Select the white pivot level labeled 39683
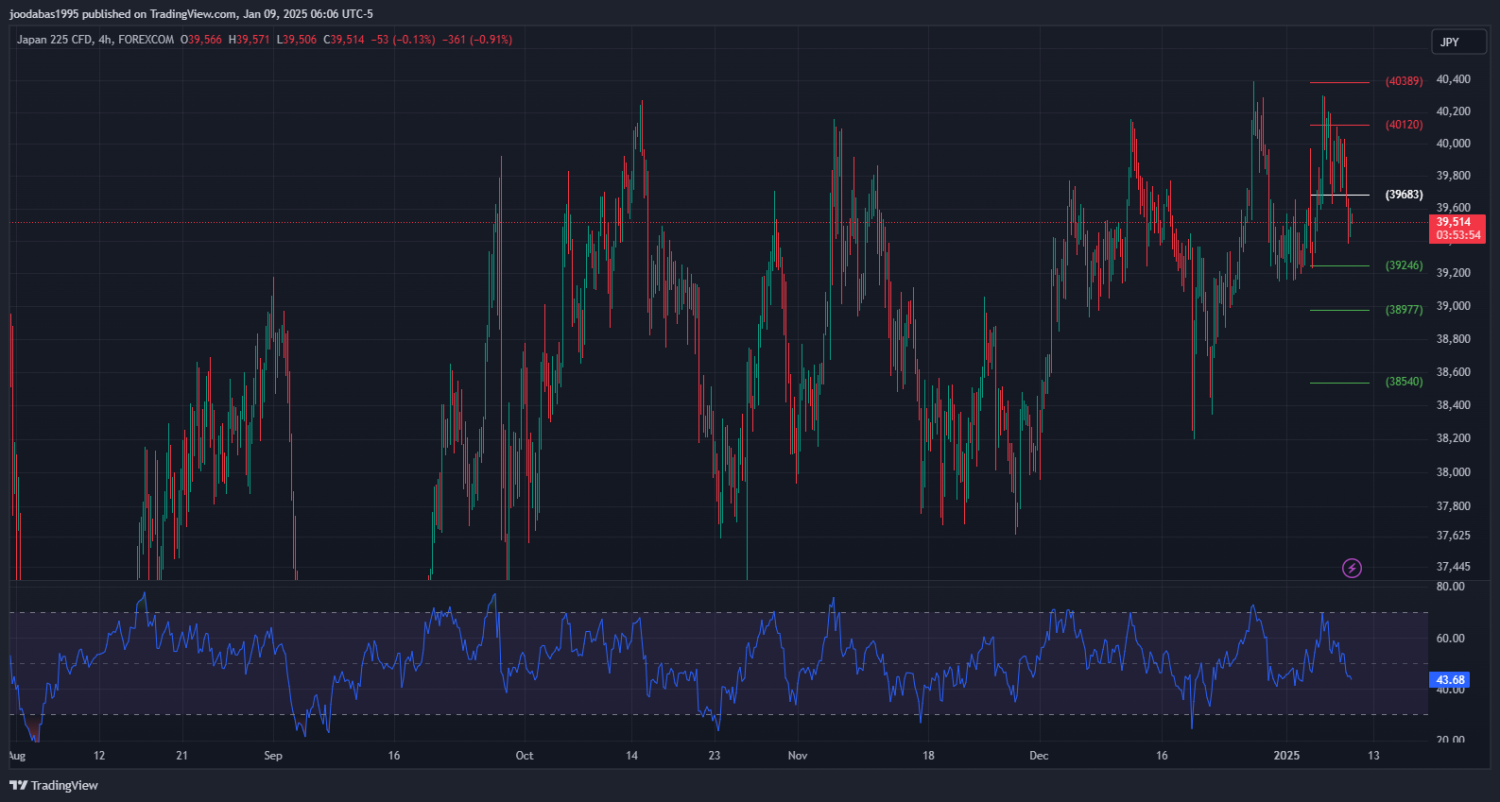 pyautogui.click(x=1404, y=194)
